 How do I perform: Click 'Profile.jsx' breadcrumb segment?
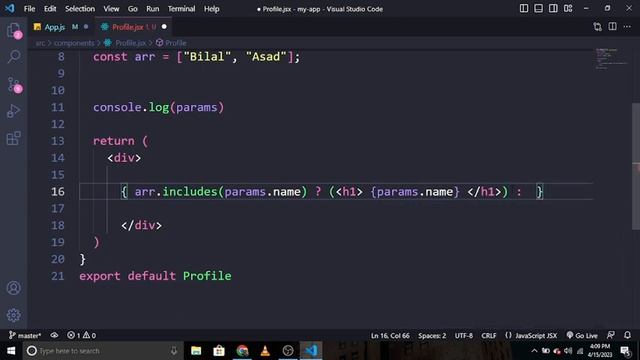(x=130, y=43)
